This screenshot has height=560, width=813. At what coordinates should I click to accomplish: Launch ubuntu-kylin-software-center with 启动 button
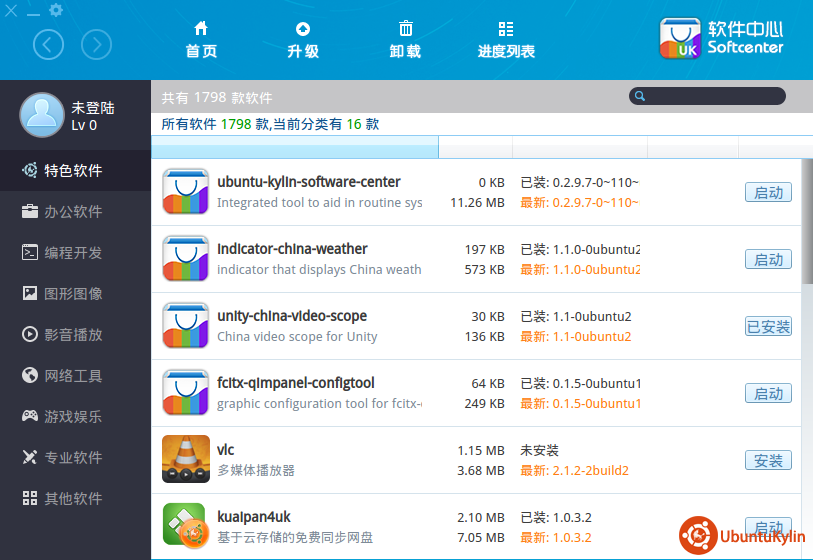[x=768, y=193]
